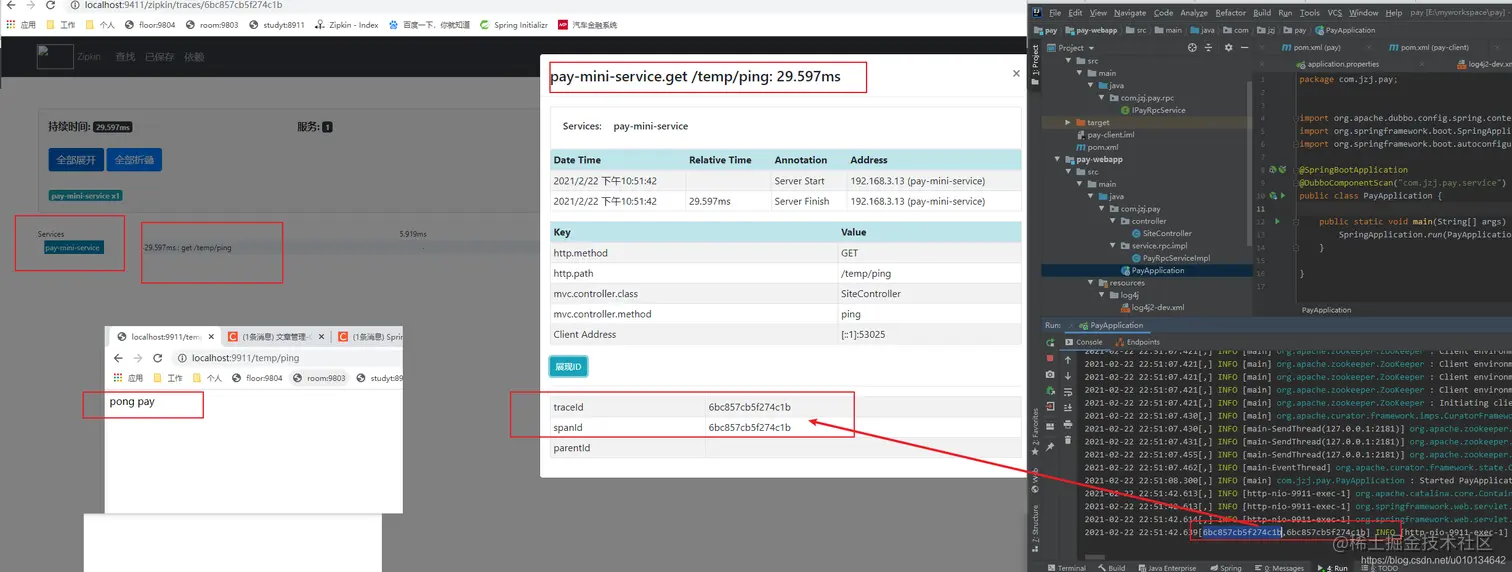Viewport: 1512px width, 572px height.
Task: Click the down arrow in console toolbar
Action: tap(1067, 375)
